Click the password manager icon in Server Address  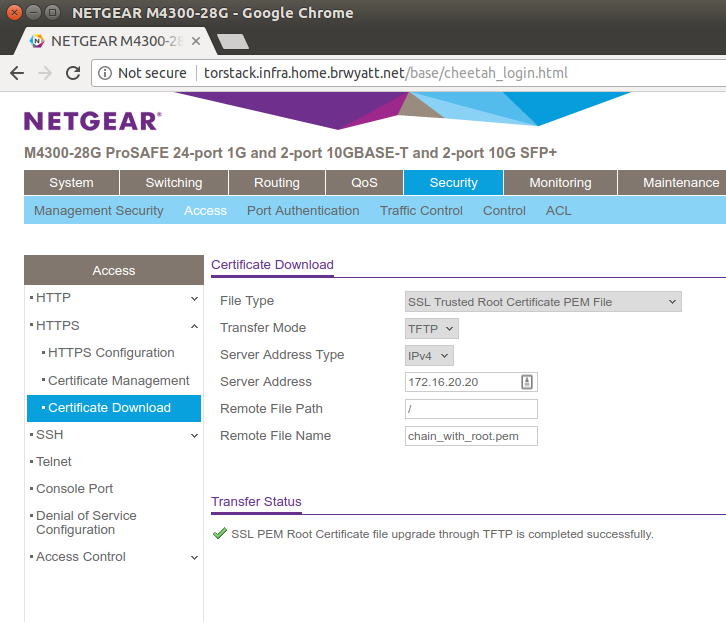[x=527, y=382]
